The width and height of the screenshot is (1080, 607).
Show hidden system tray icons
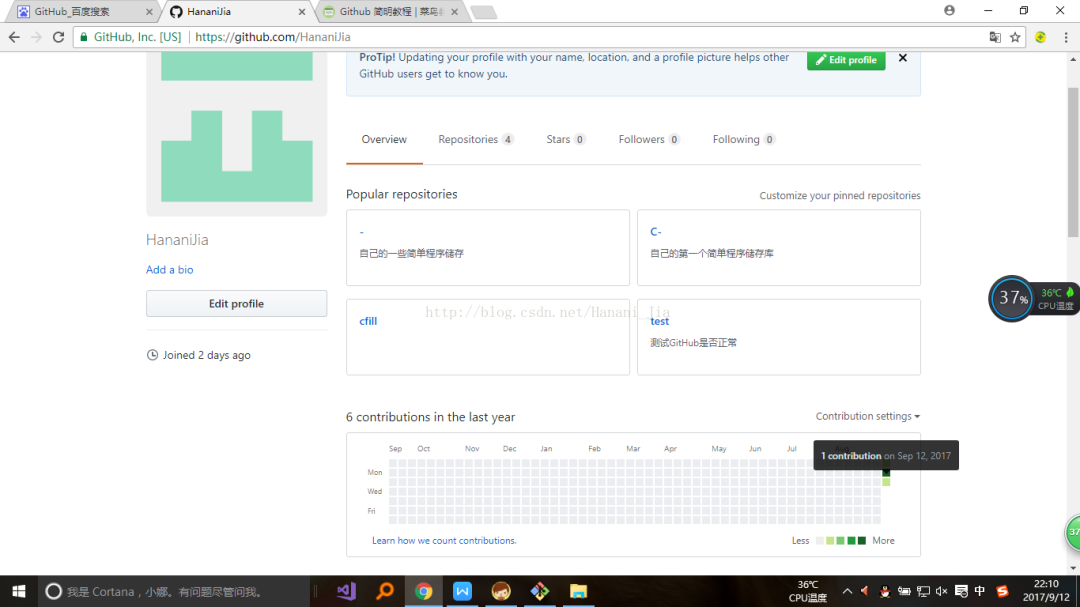point(847,591)
